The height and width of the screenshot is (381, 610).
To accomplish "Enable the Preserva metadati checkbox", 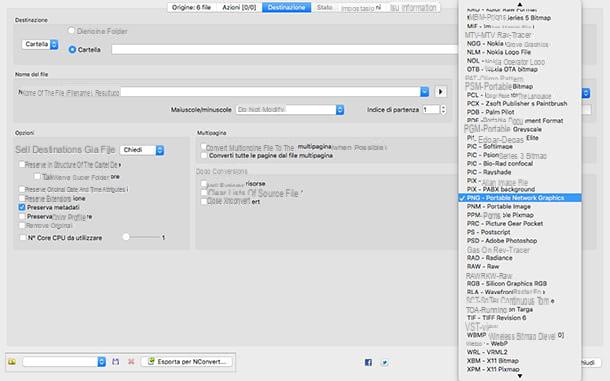I will (x=22, y=207).
